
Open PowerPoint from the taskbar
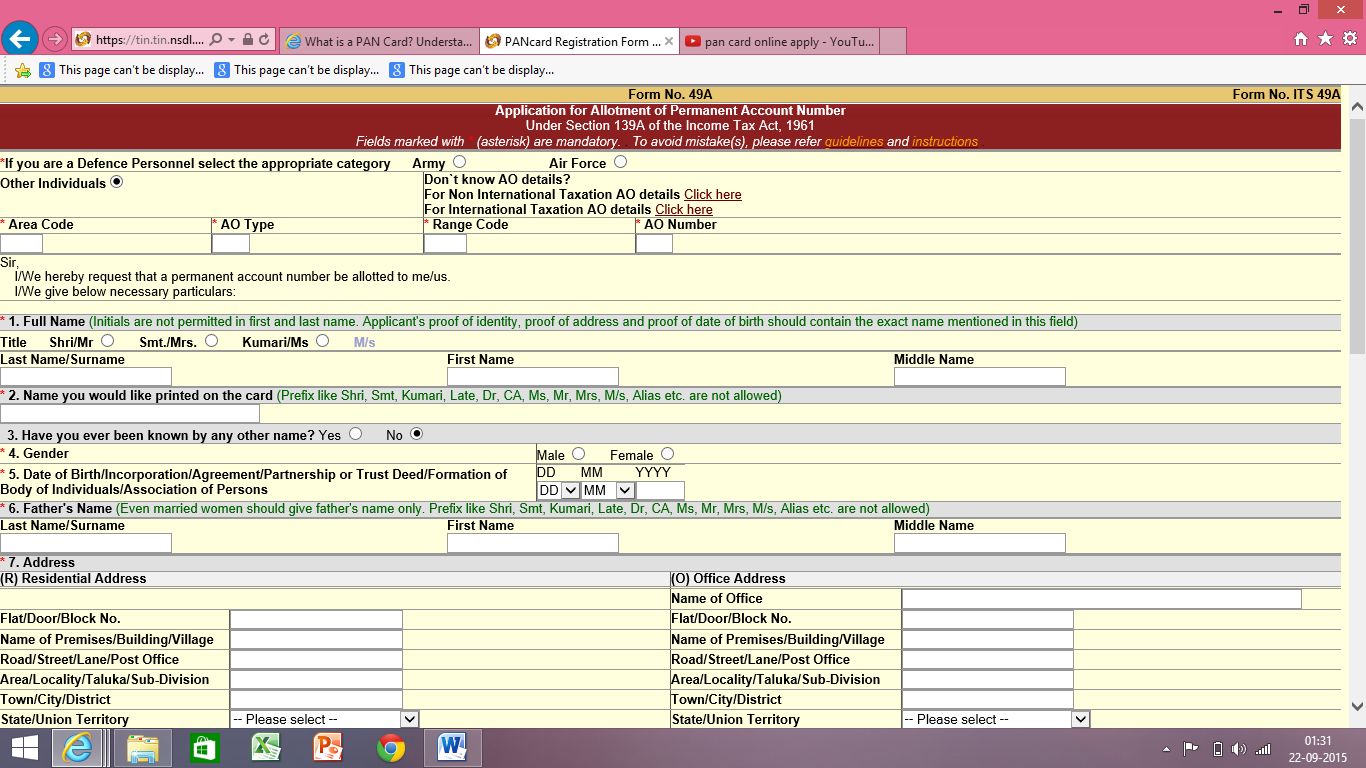[x=329, y=748]
